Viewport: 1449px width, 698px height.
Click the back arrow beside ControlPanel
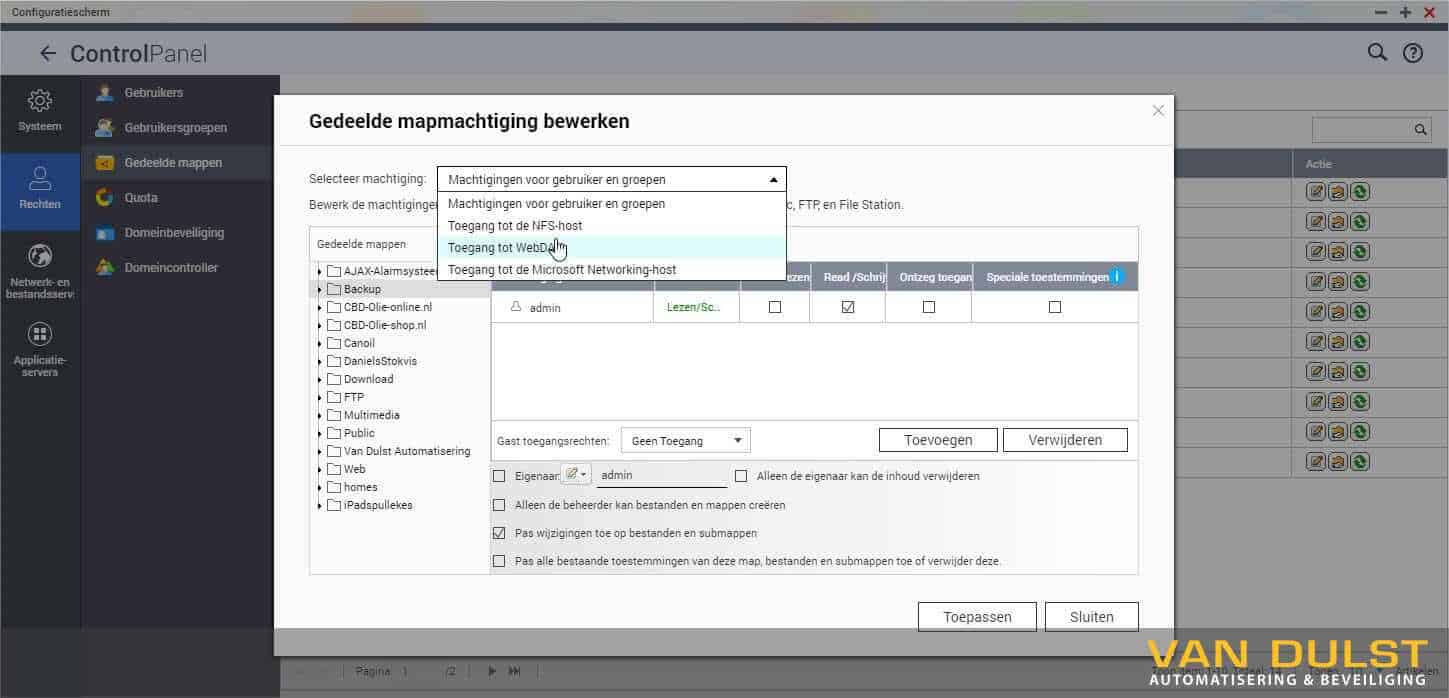tap(47, 54)
